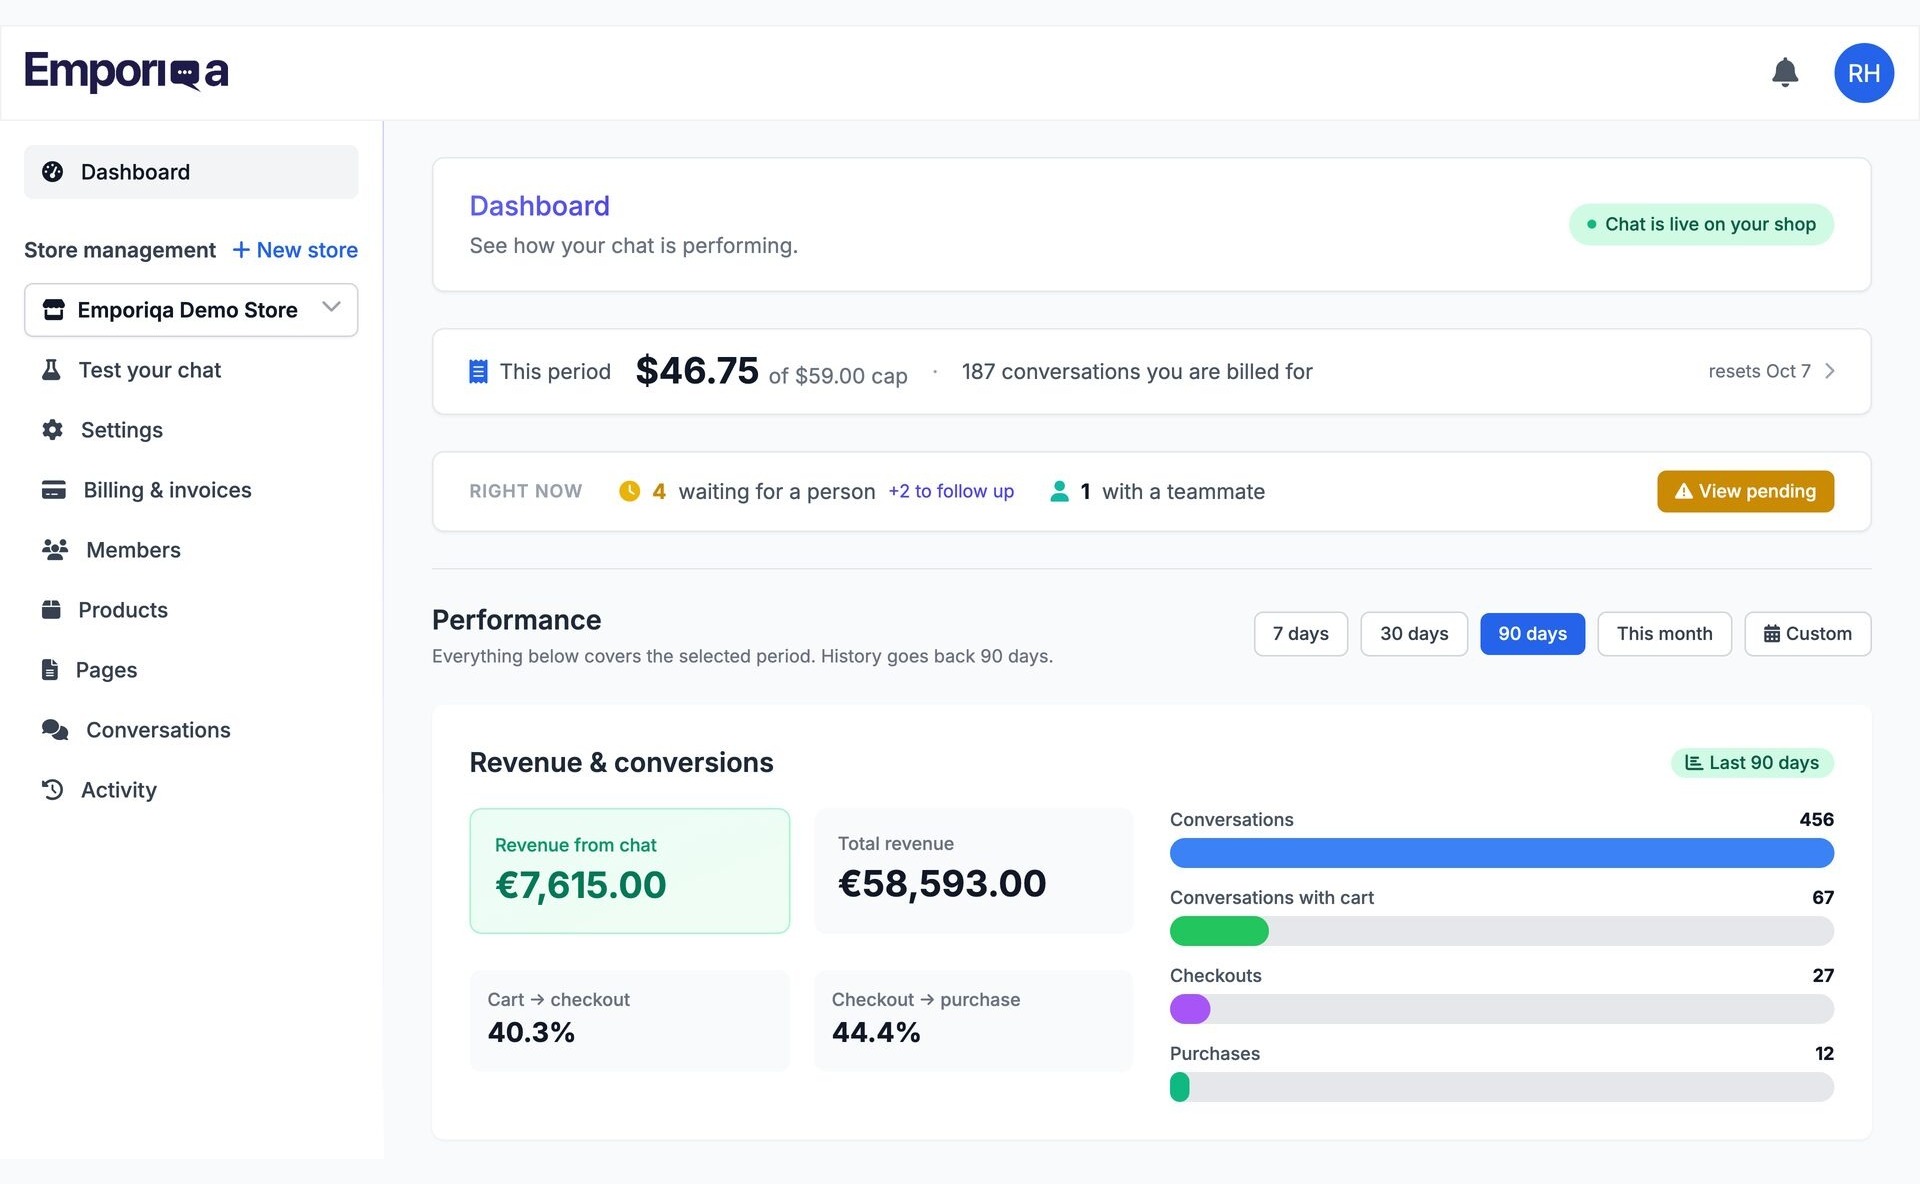Click the Checkouts purple progress bar
This screenshot has width=1920, height=1184.
pyautogui.click(x=1190, y=1009)
